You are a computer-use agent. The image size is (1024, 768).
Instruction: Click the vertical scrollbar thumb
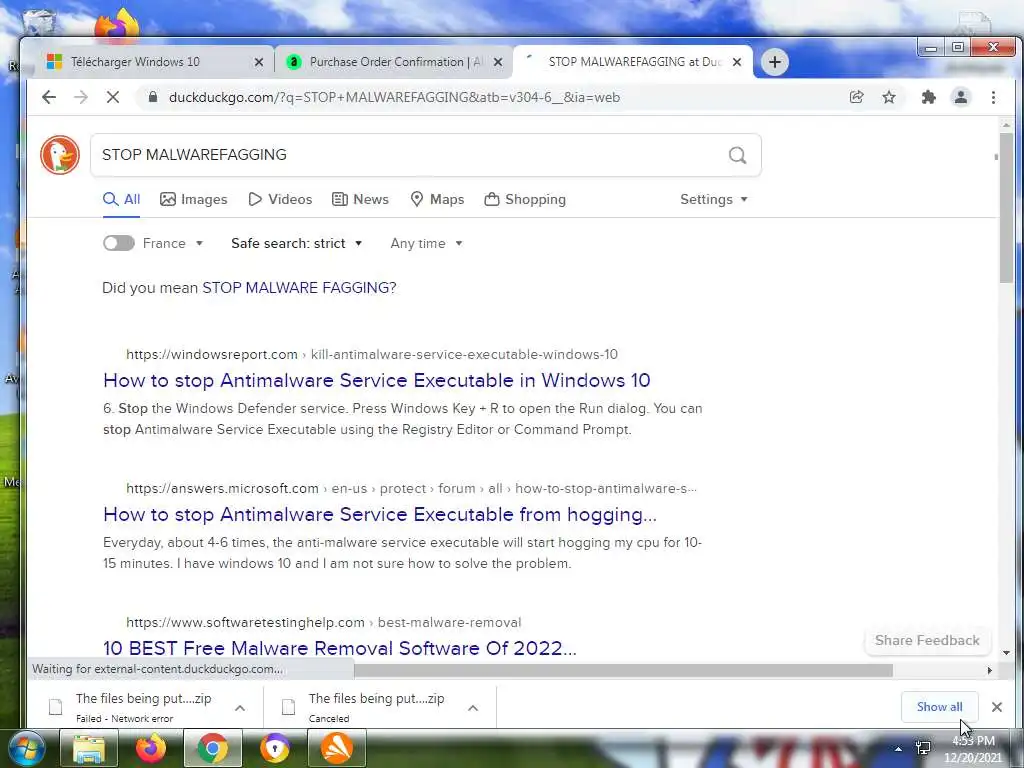[1006, 208]
